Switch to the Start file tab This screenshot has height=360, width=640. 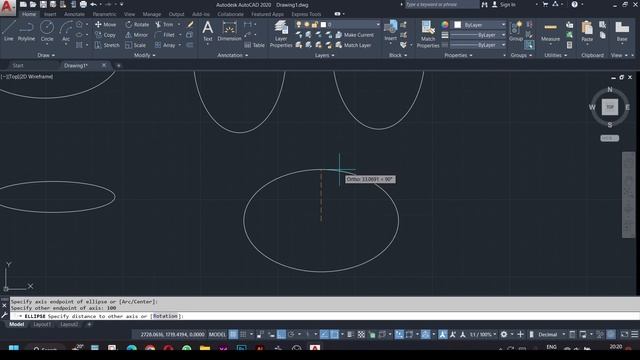click(x=18, y=65)
